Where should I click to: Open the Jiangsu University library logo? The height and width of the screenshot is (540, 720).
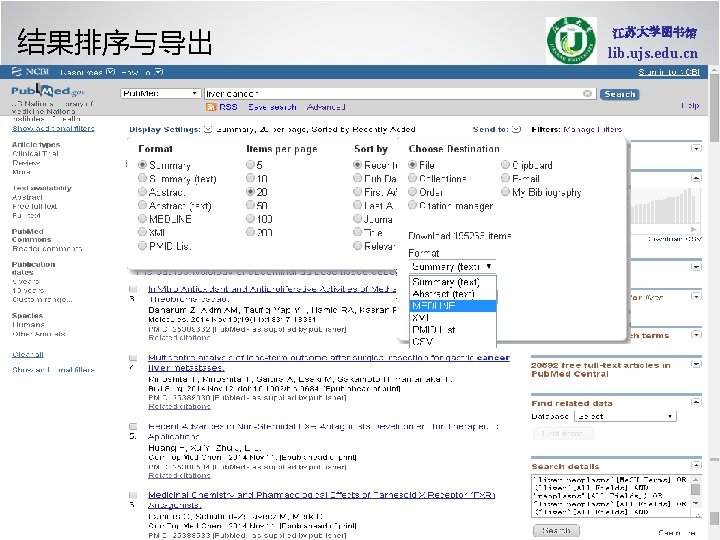[571, 40]
